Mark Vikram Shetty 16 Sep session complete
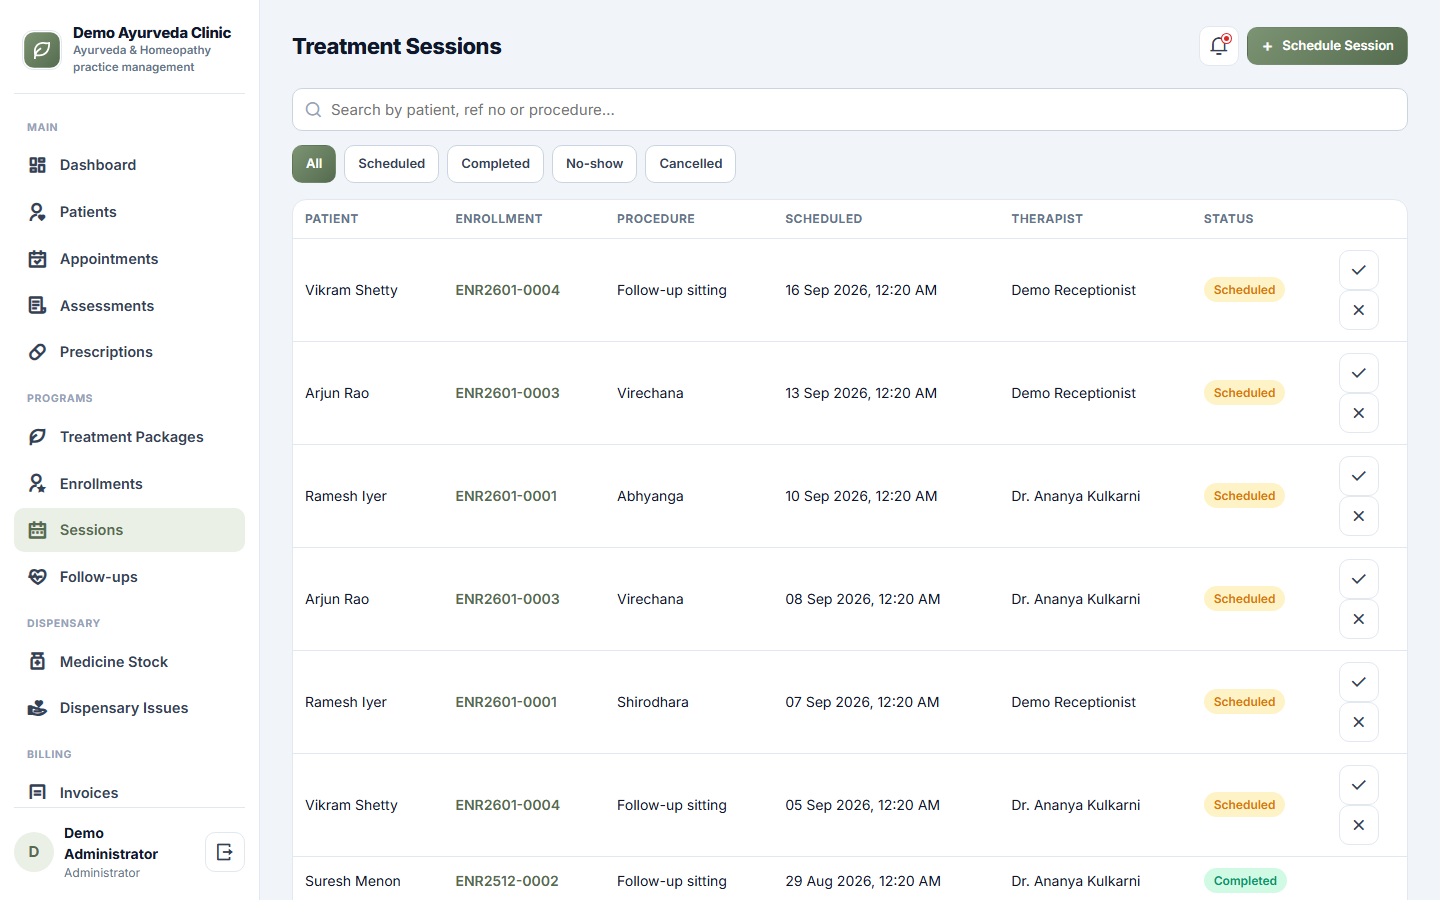The image size is (1440, 900). pos(1359,270)
